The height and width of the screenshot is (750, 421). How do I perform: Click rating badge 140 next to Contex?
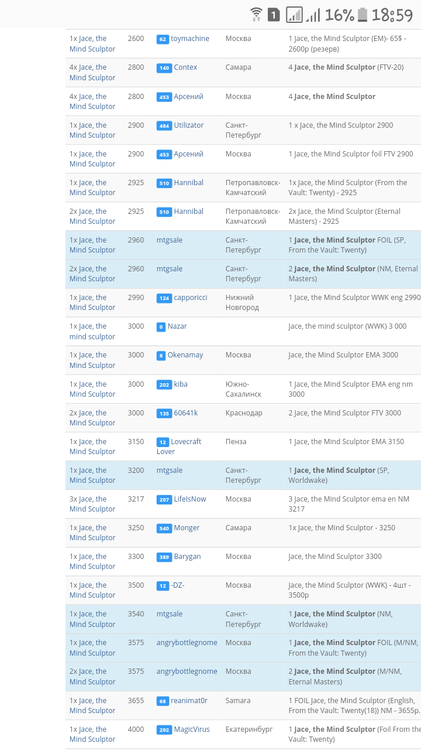(x=164, y=68)
